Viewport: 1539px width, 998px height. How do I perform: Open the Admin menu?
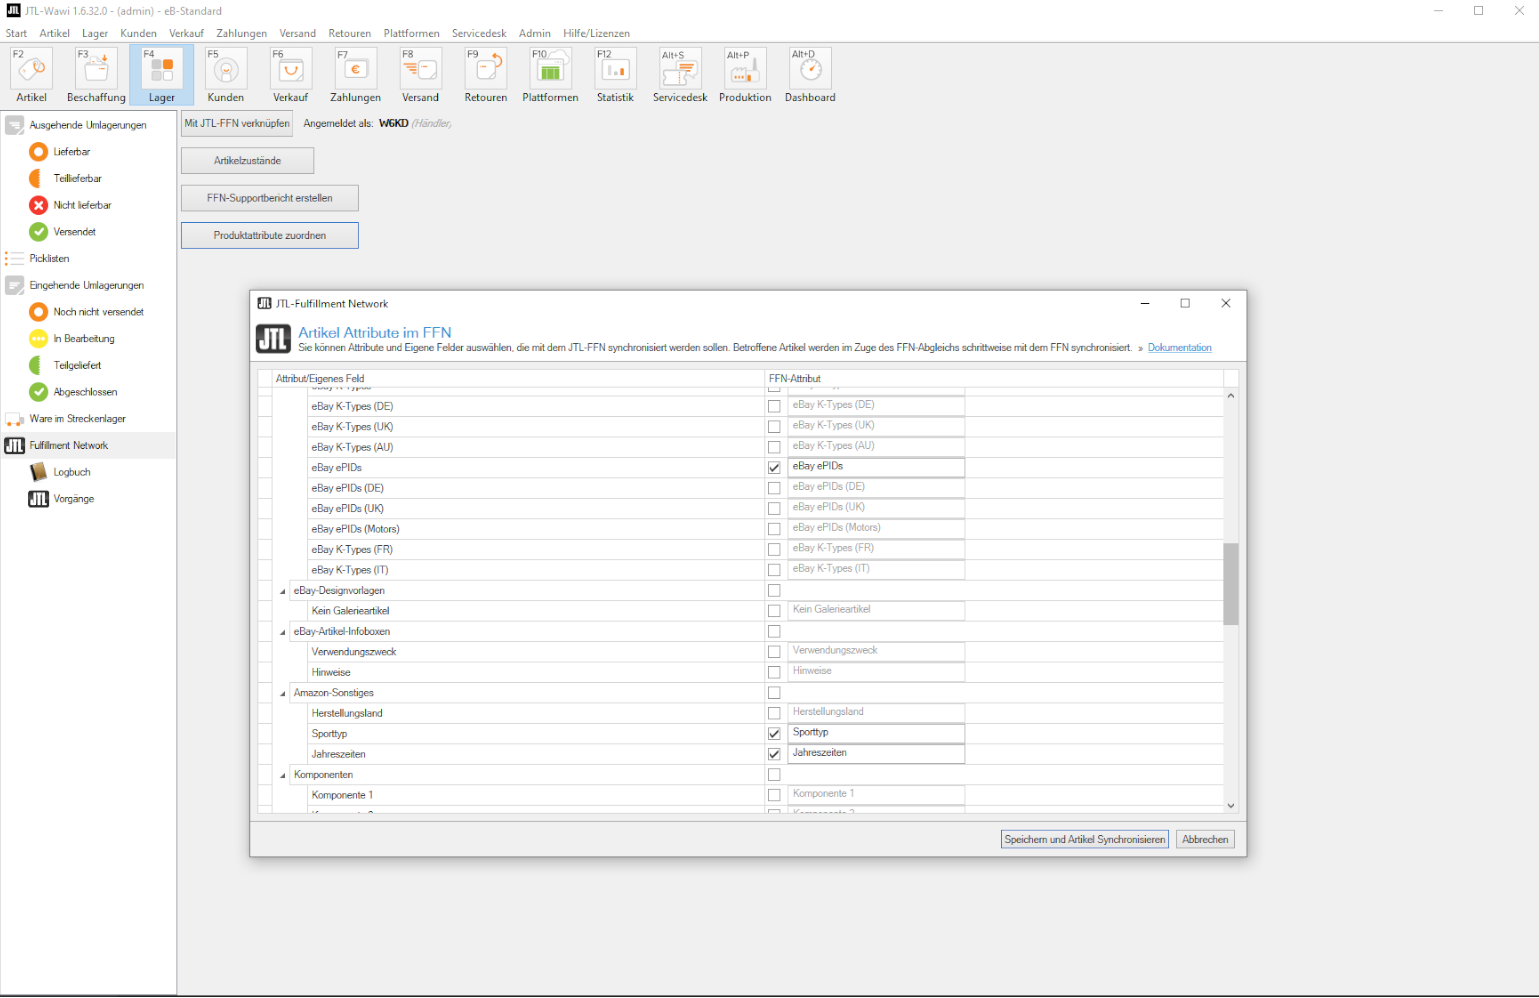535,33
